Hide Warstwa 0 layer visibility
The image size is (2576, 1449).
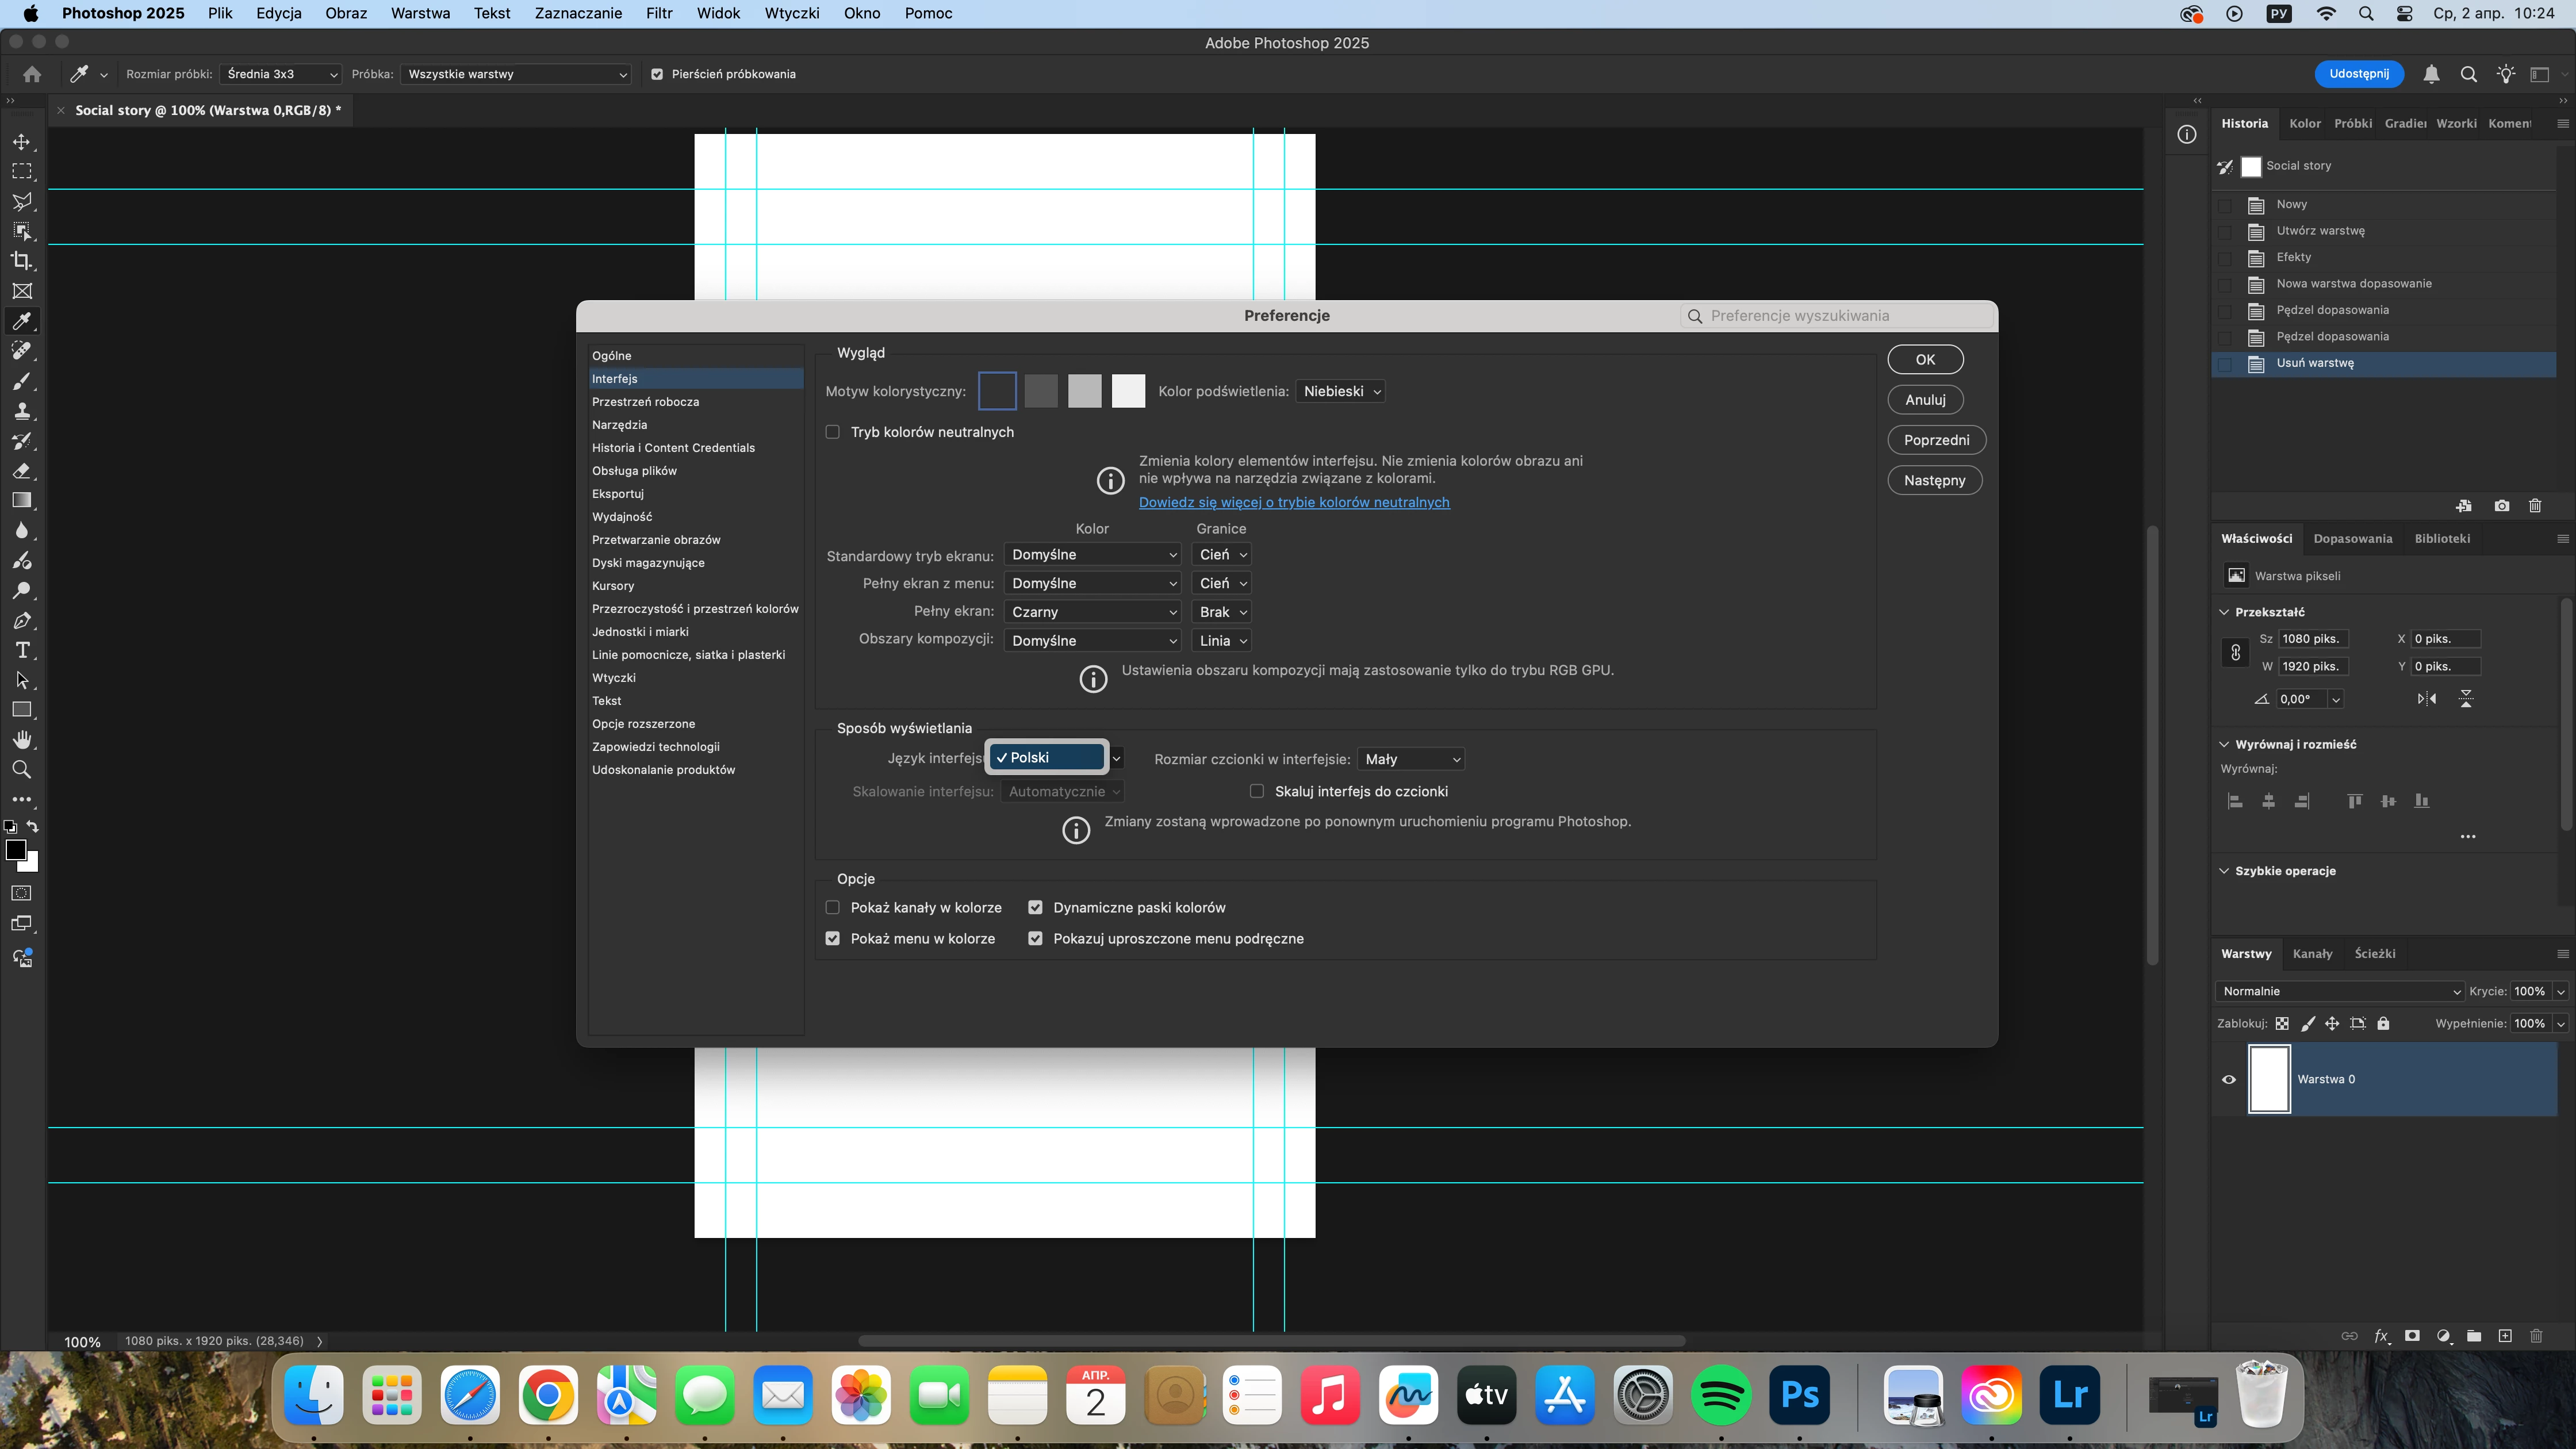(x=2228, y=1079)
